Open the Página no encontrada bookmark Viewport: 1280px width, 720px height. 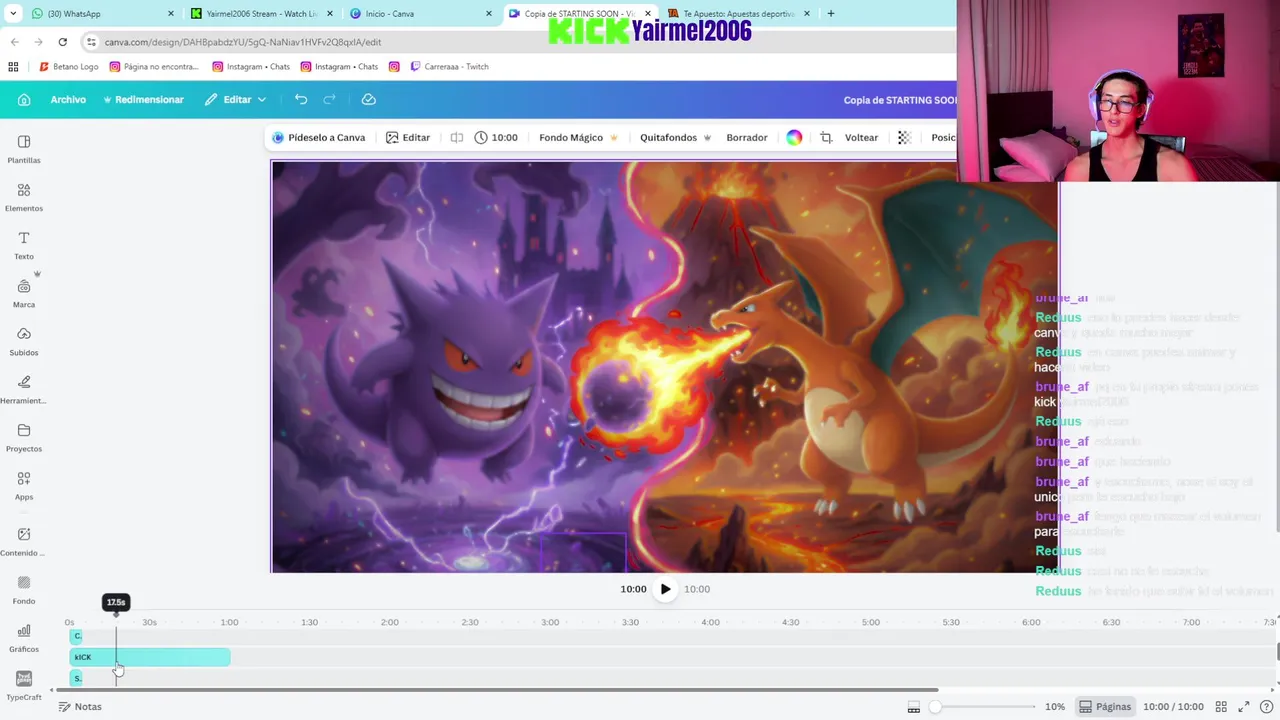click(154, 67)
